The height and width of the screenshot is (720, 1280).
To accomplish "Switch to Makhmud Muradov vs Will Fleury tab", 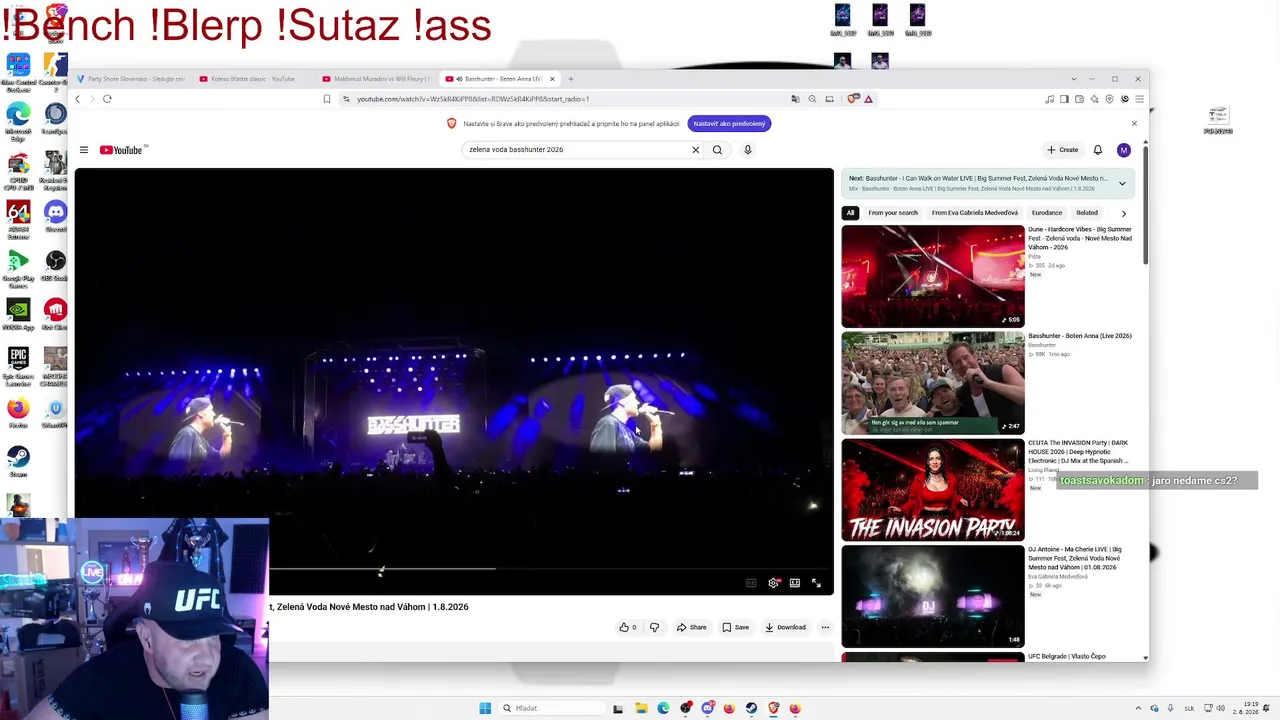I will [x=377, y=79].
